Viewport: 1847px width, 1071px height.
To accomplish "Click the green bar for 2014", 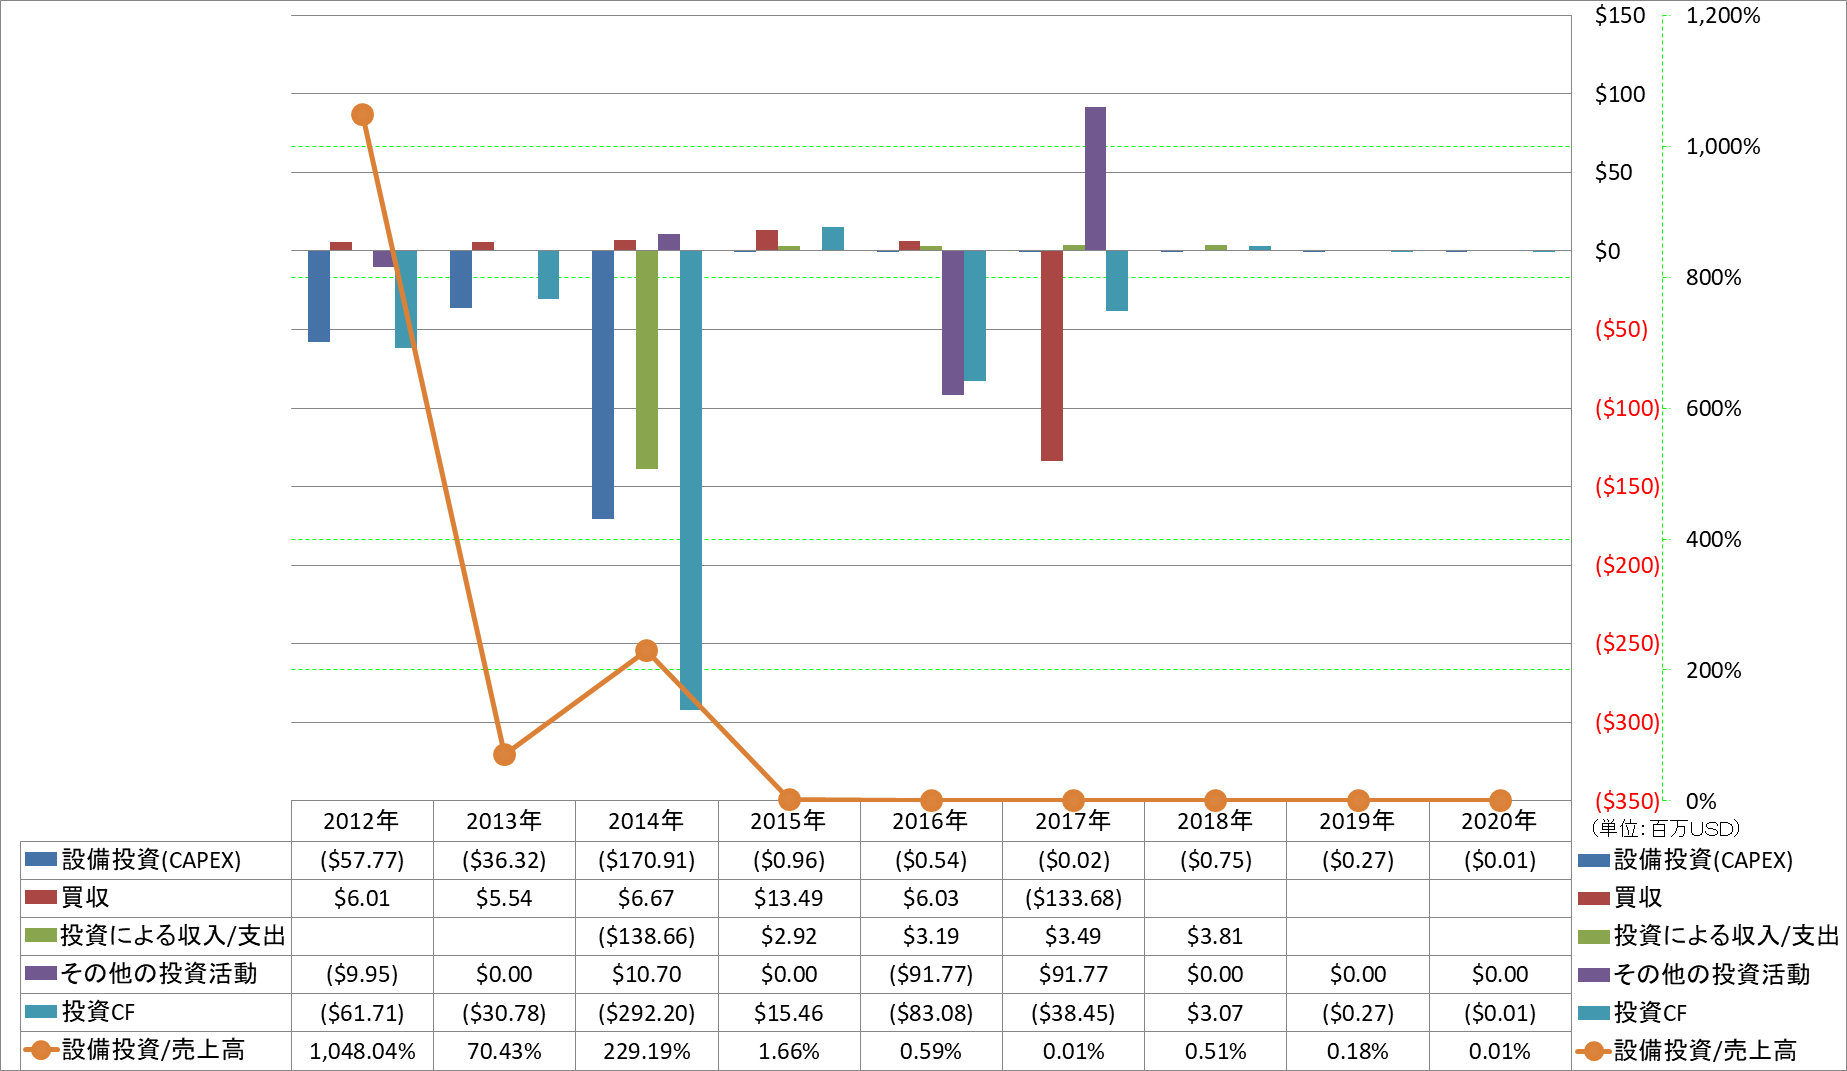I will [647, 359].
